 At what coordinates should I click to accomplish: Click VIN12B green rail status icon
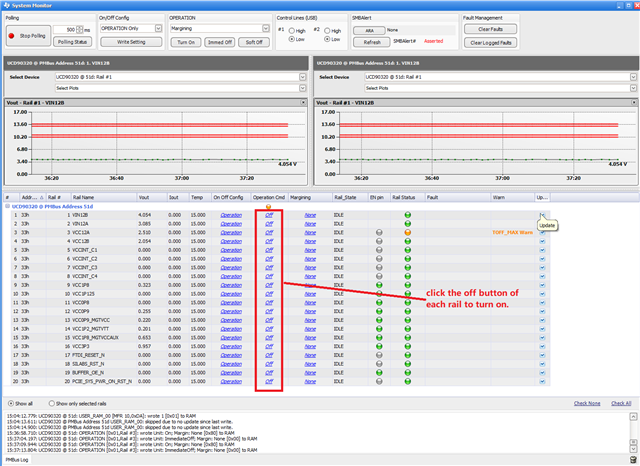[x=407, y=215]
